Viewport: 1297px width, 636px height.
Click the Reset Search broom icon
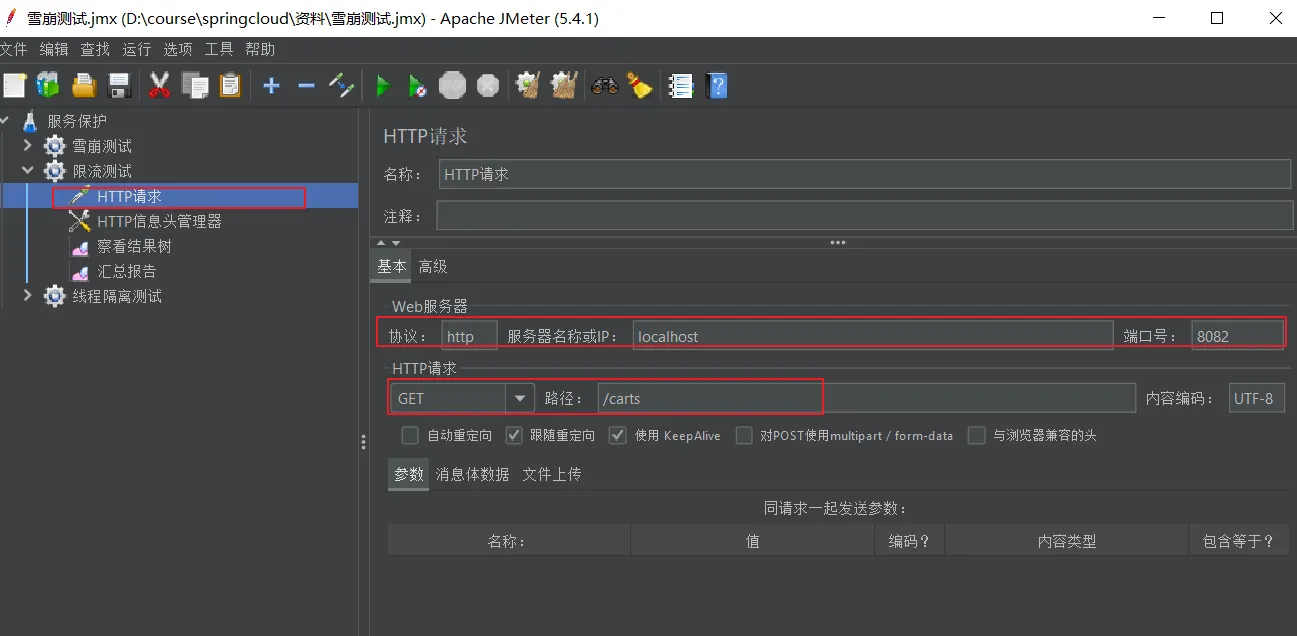point(639,86)
